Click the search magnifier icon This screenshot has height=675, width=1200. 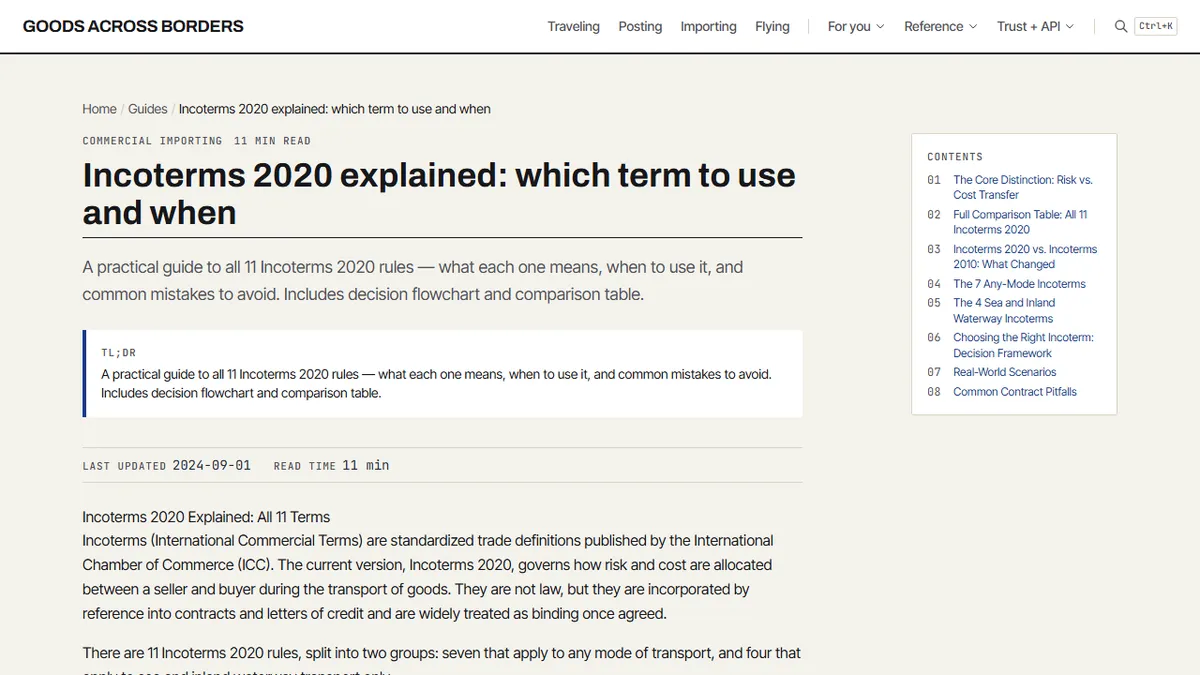(1121, 27)
